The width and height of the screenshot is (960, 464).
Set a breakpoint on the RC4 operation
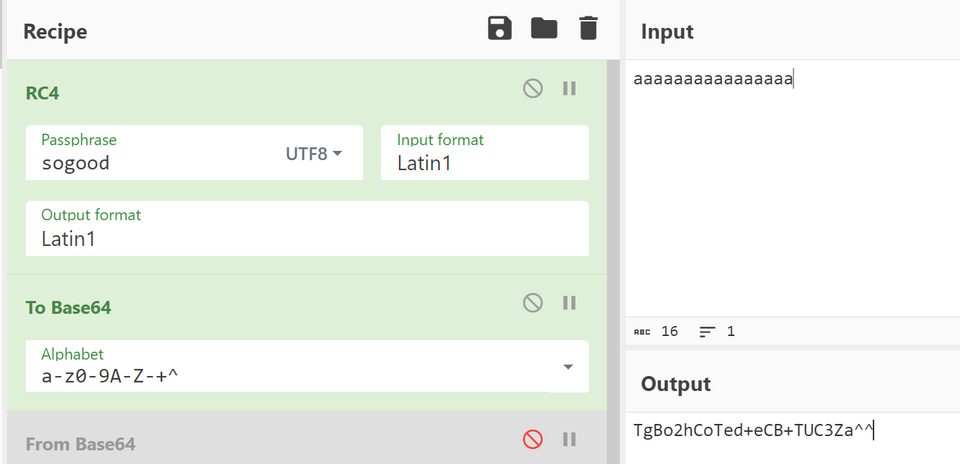point(569,88)
